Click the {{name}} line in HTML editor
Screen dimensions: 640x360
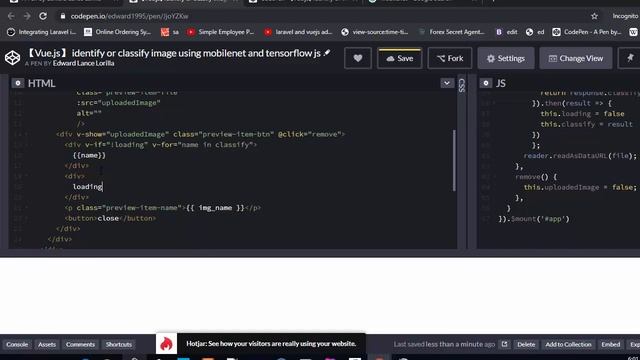[x=89, y=156]
